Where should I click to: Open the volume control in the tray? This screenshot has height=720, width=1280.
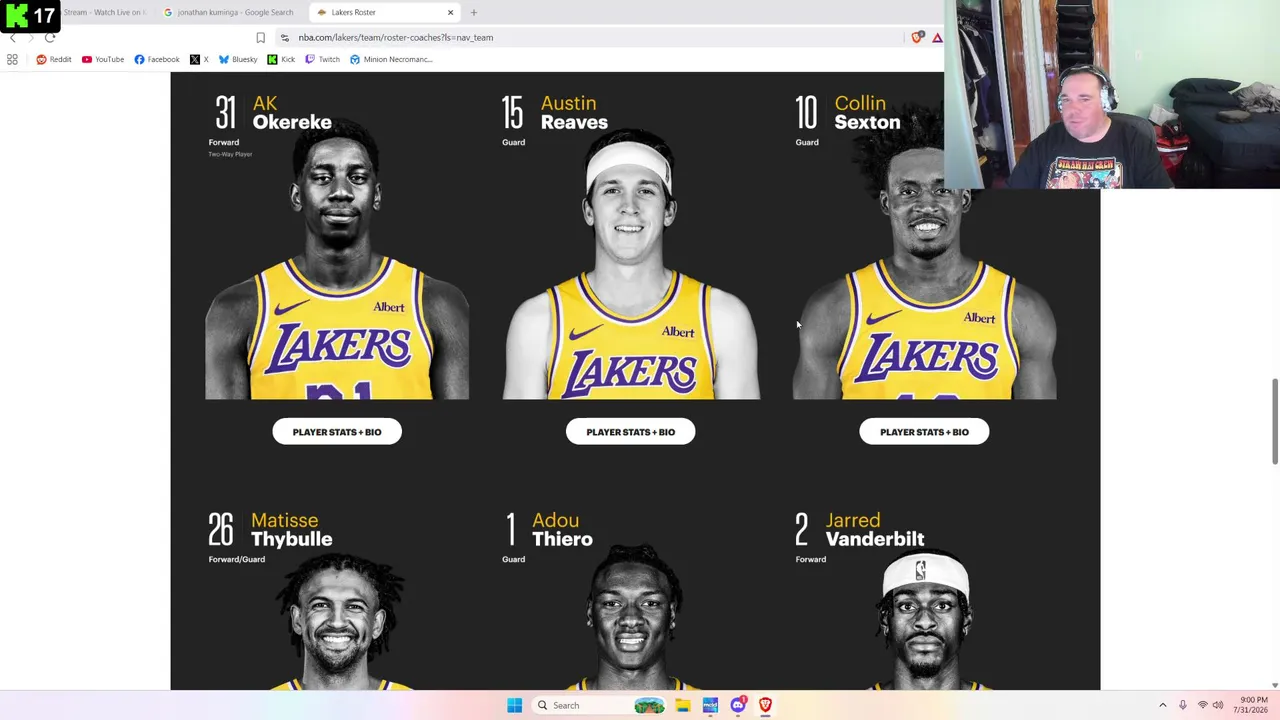coord(1218,705)
